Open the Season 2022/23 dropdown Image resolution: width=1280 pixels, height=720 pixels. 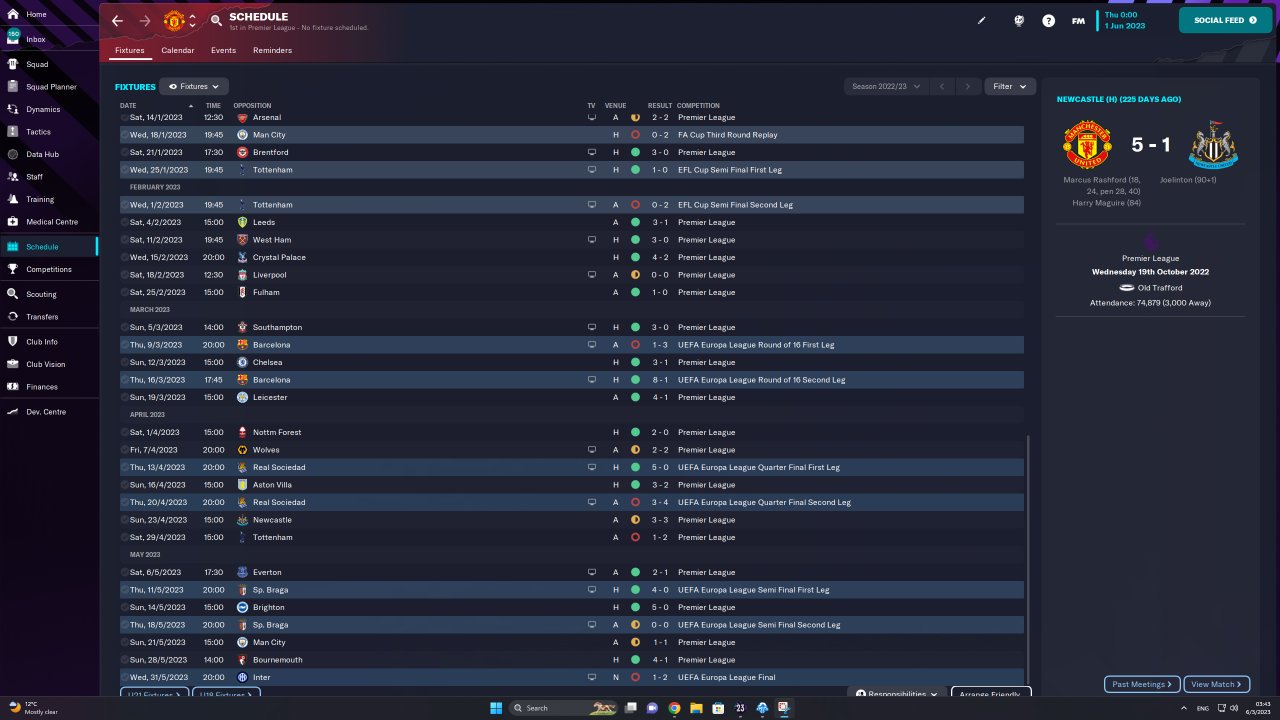click(x=886, y=87)
